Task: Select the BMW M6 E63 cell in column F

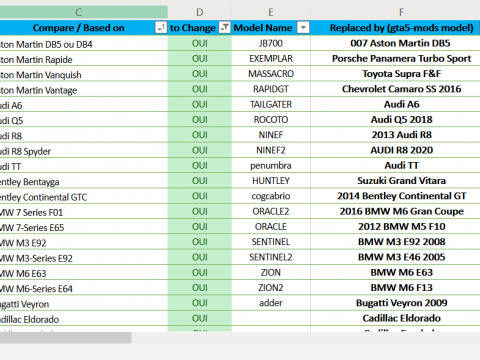Action: pos(395,272)
